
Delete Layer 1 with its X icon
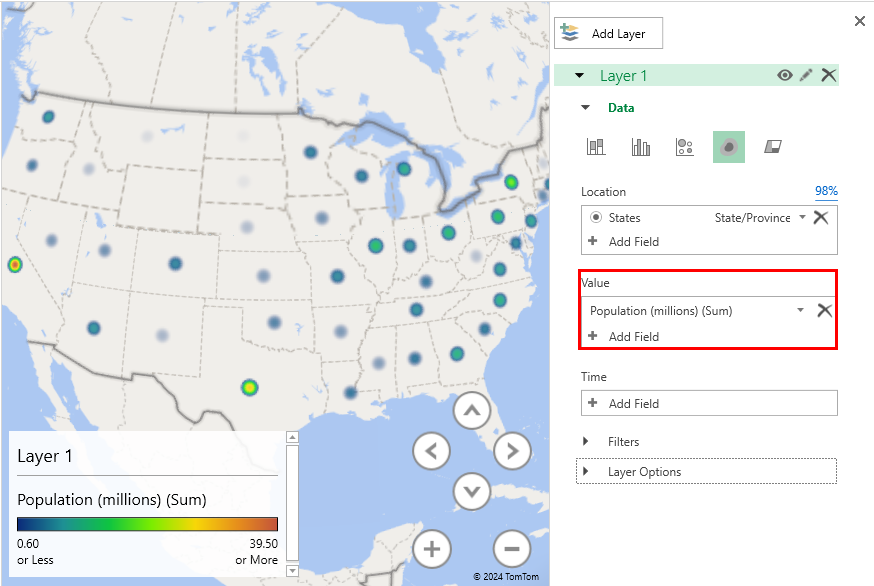click(x=828, y=75)
